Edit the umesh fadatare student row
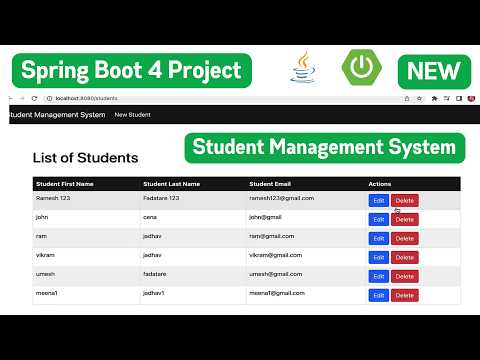Viewport: 480px width, 360px height. pyautogui.click(x=379, y=276)
